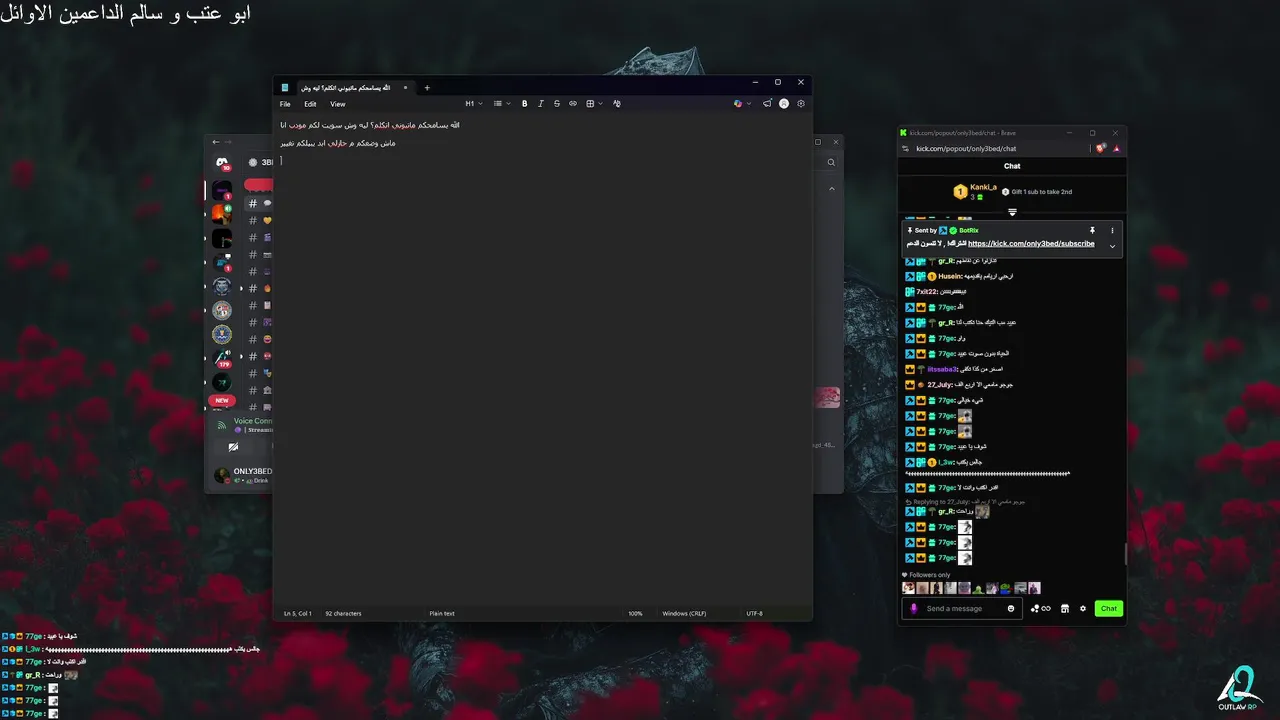Open the table insert dropdown in Notepad
The width and height of the screenshot is (1280, 720).
coord(594,104)
